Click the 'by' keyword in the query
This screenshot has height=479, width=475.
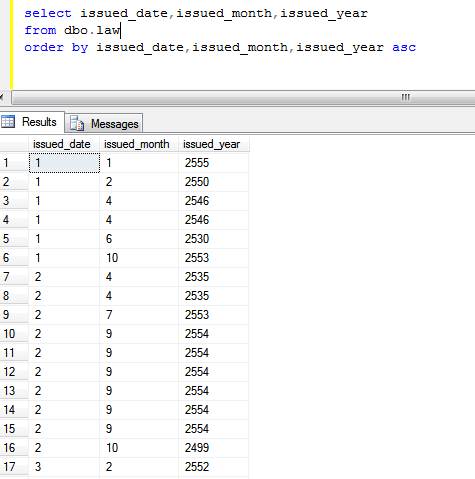pyautogui.click(x=80, y=48)
